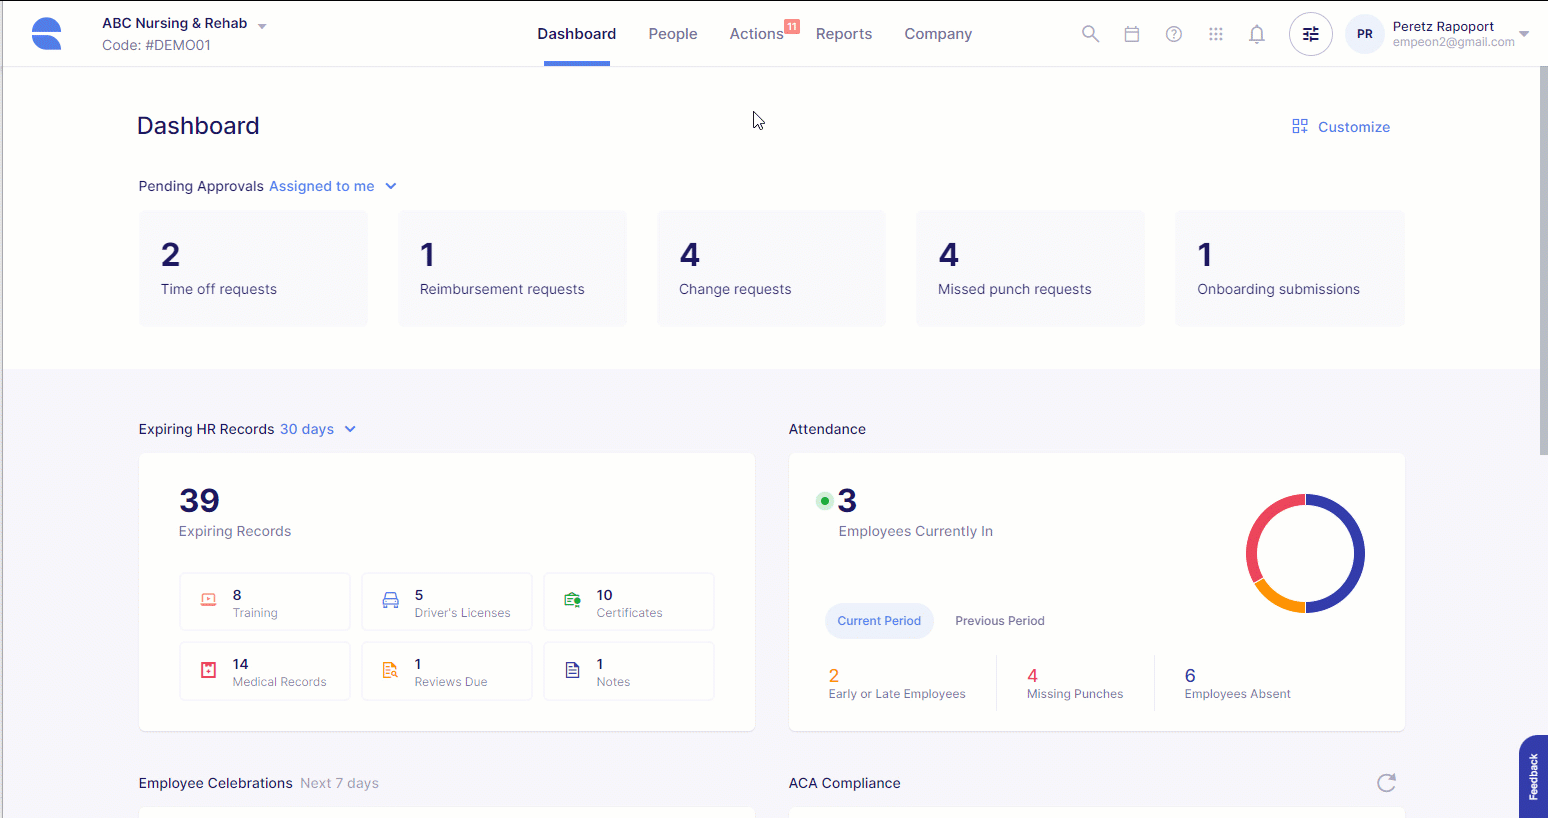
Task: Open the 30 days expiring records dropdown
Action: [x=318, y=429]
